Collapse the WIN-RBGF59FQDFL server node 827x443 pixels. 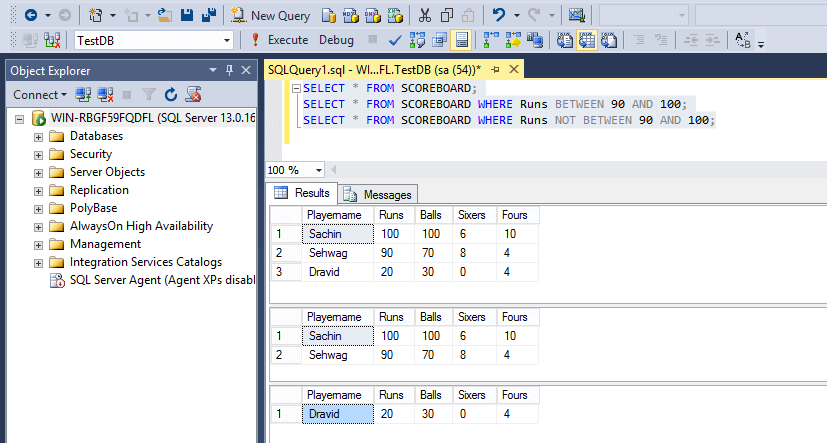click(x=21, y=118)
